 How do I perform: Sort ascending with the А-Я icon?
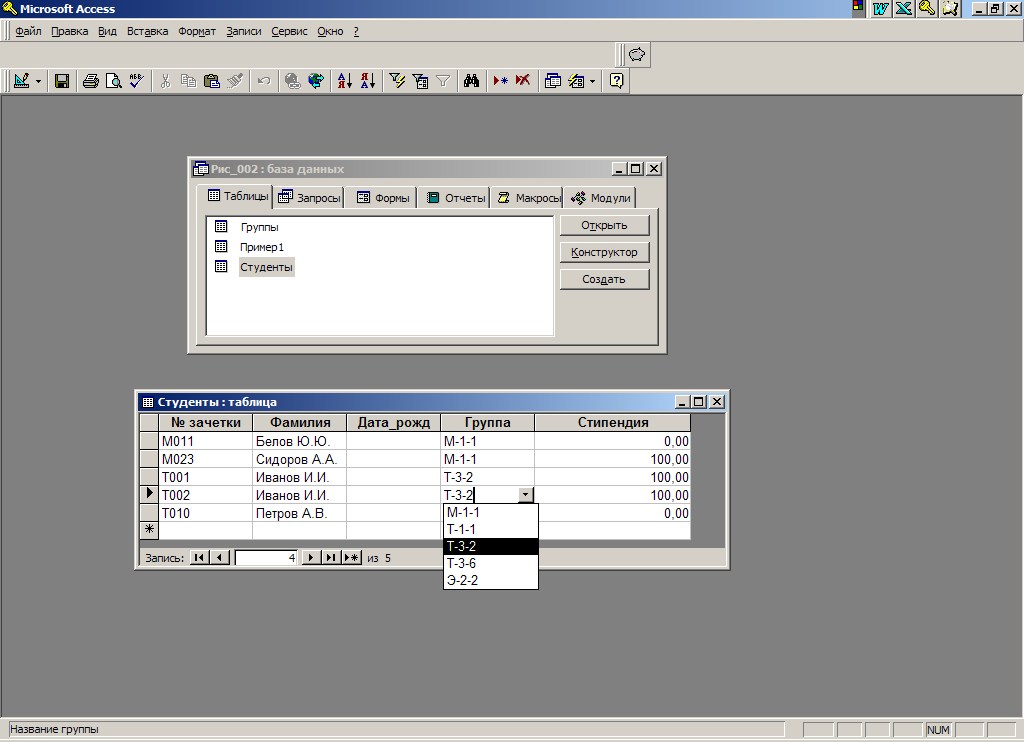[x=345, y=81]
